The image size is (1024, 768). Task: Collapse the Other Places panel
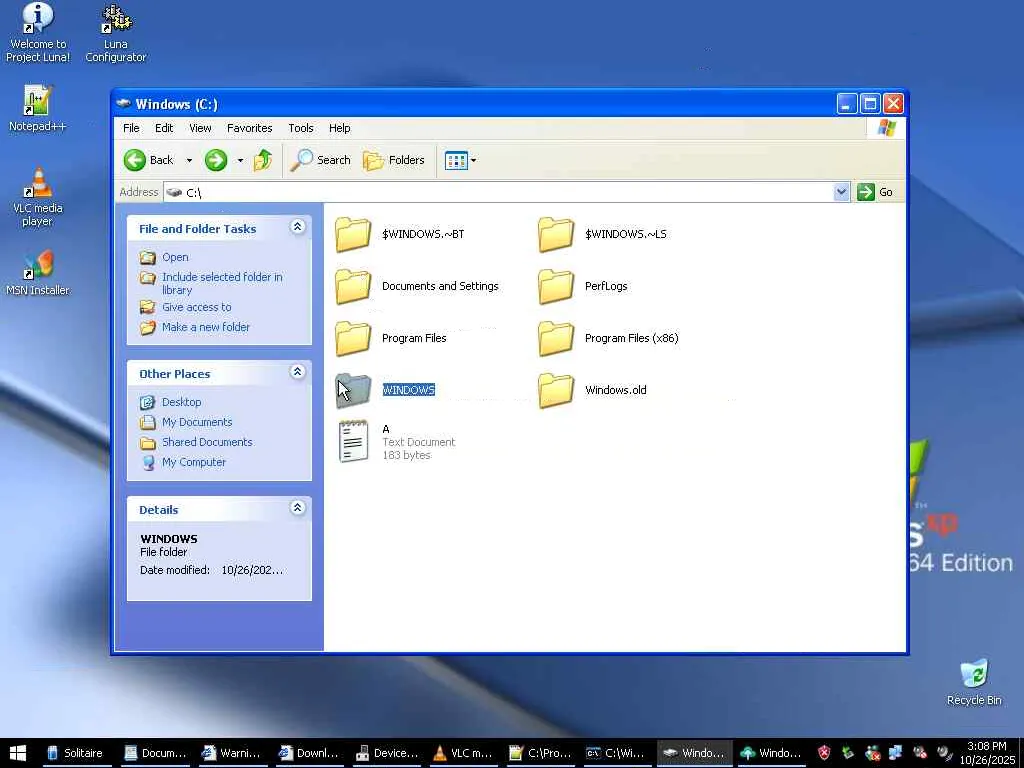[298, 372]
